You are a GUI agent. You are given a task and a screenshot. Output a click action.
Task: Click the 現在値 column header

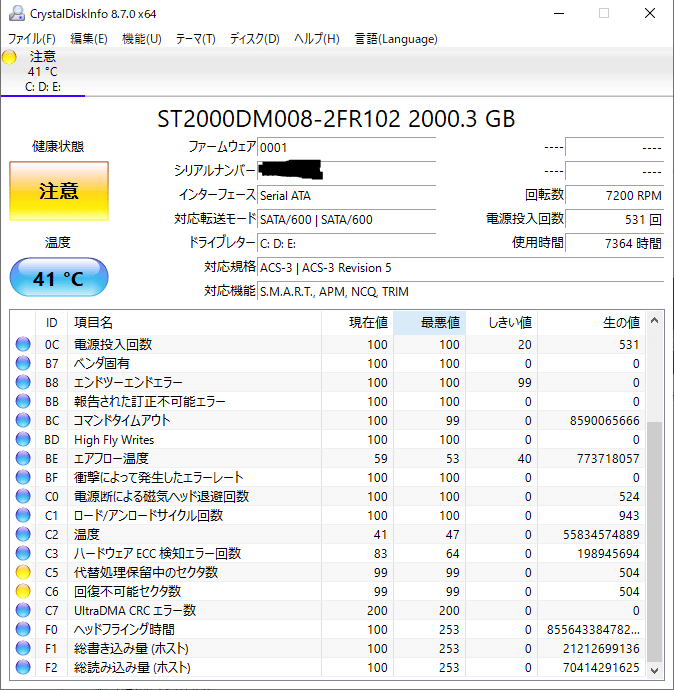click(357, 323)
